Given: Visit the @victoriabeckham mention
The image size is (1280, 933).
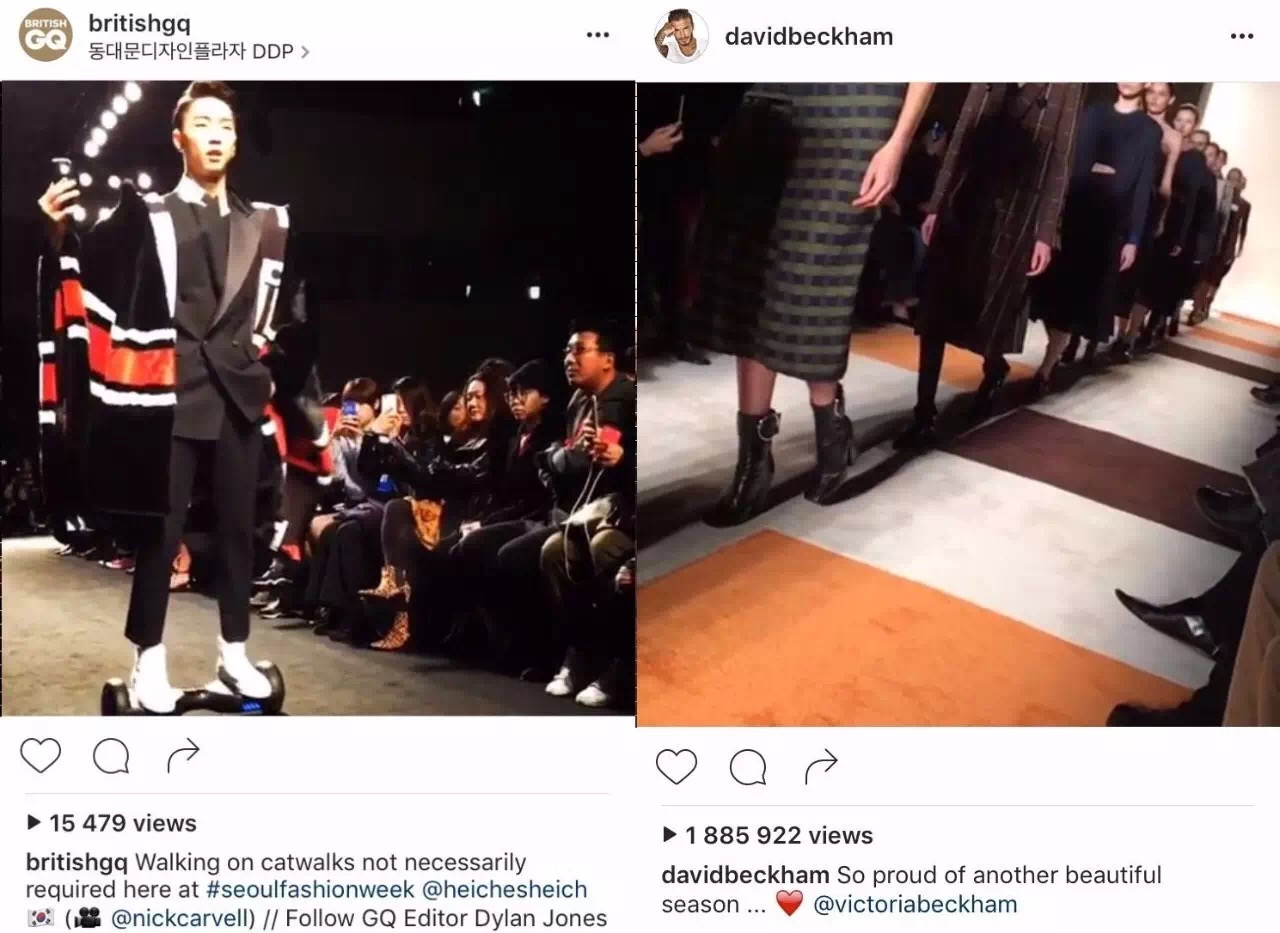Looking at the screenshot, I should (x=915, y=905).
